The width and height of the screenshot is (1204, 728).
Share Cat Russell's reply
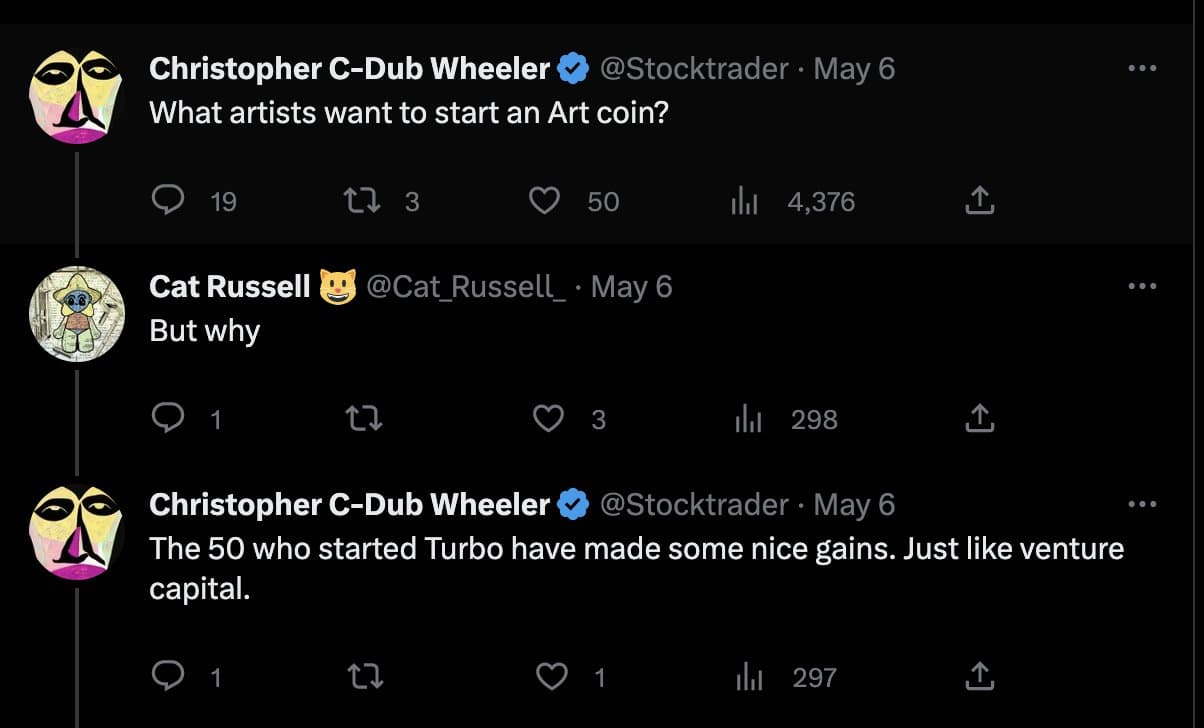tap(979, 419)
